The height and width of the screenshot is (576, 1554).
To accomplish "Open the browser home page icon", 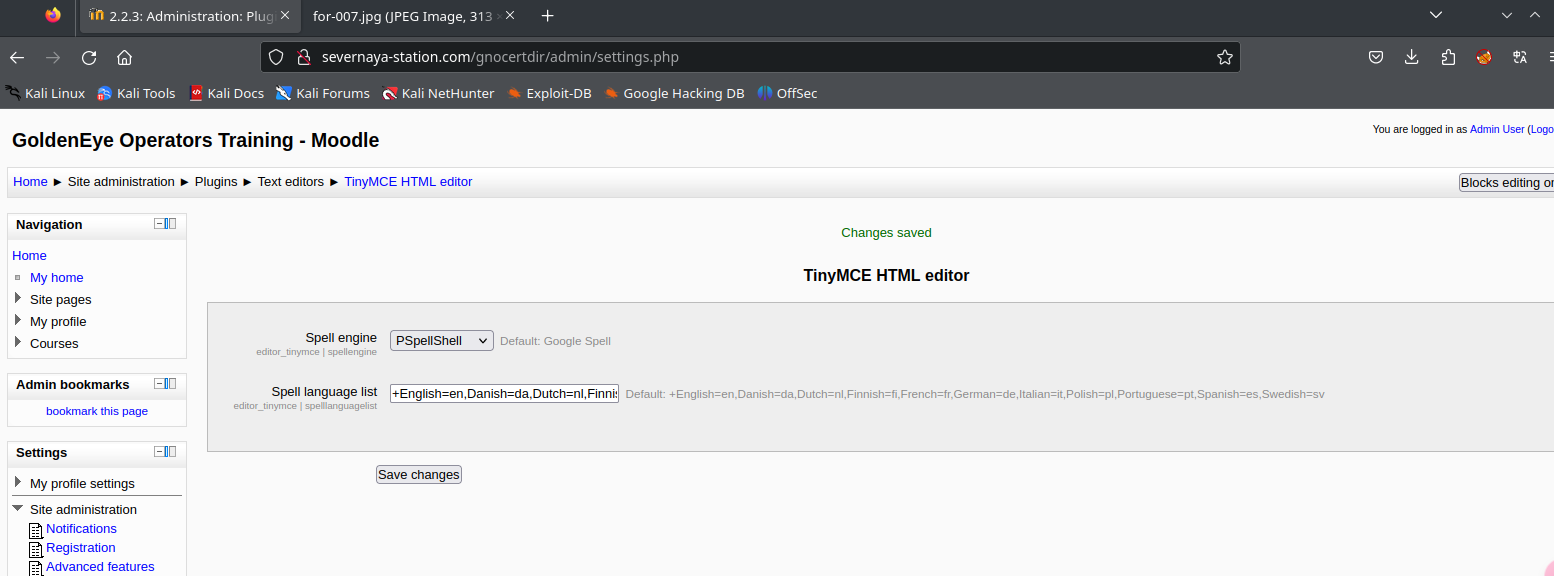I will [x=124, y=57].
